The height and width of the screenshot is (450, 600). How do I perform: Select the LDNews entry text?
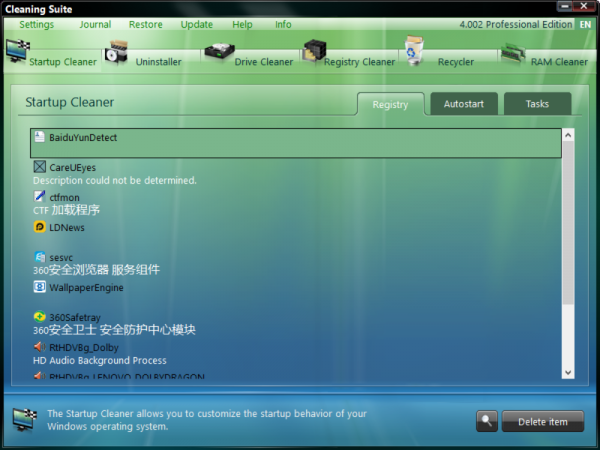67,227
